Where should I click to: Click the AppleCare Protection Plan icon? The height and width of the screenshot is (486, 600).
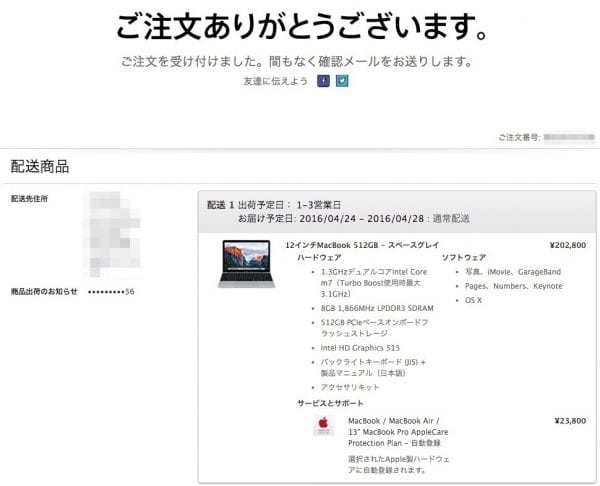[323, 426]
